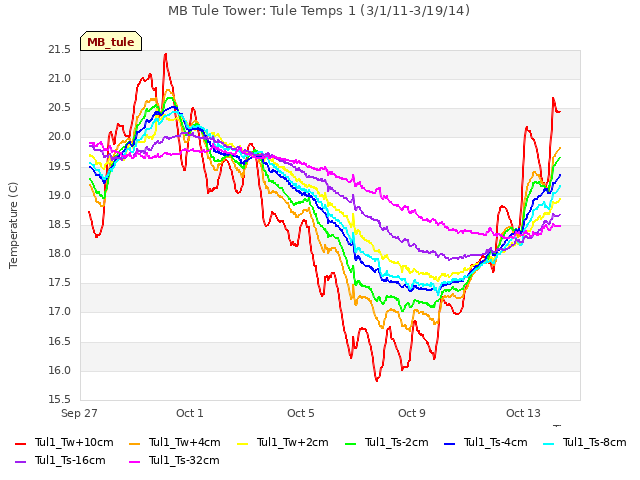Click the Oct 9 x-axis label
640x480 pixels.
click(x=411, y=413)
